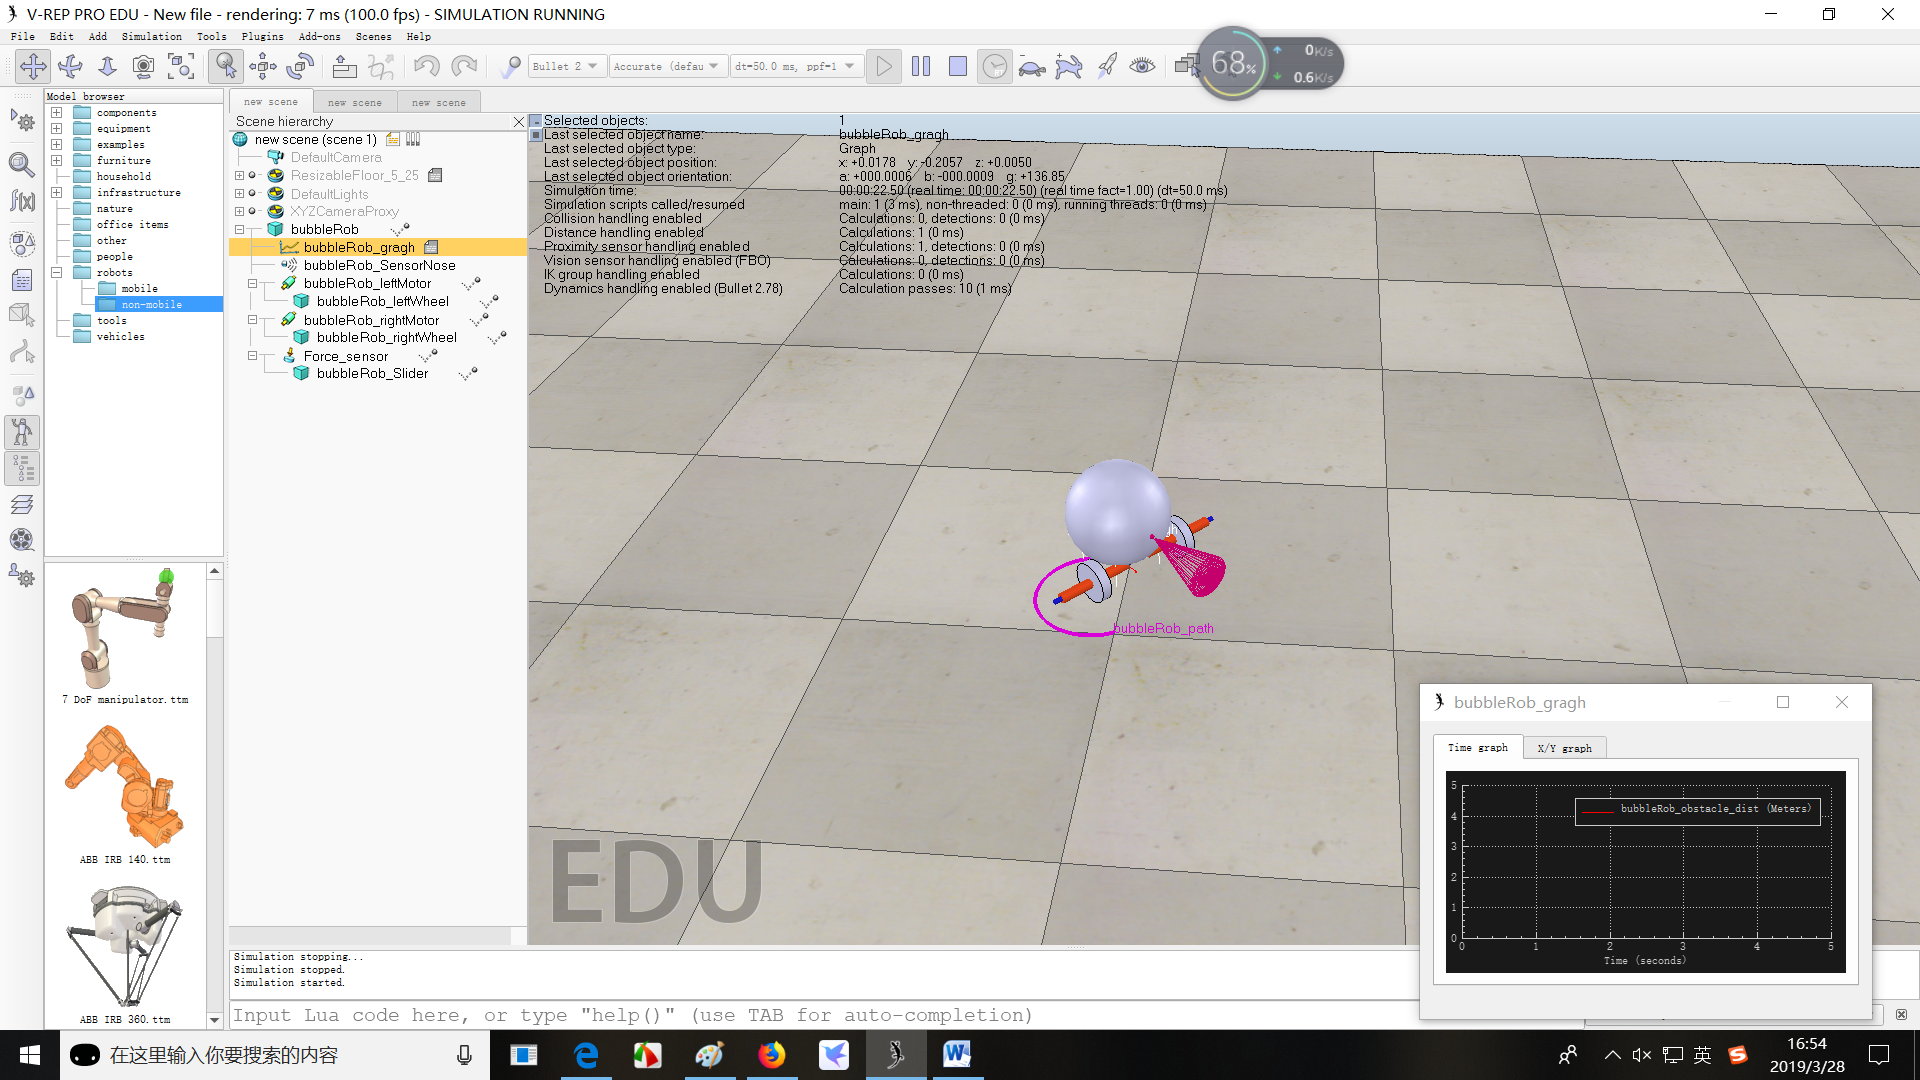Toggle click-selection mode arrow icon
This screenshot has width=1920, height=1080.
click(226, 67)
